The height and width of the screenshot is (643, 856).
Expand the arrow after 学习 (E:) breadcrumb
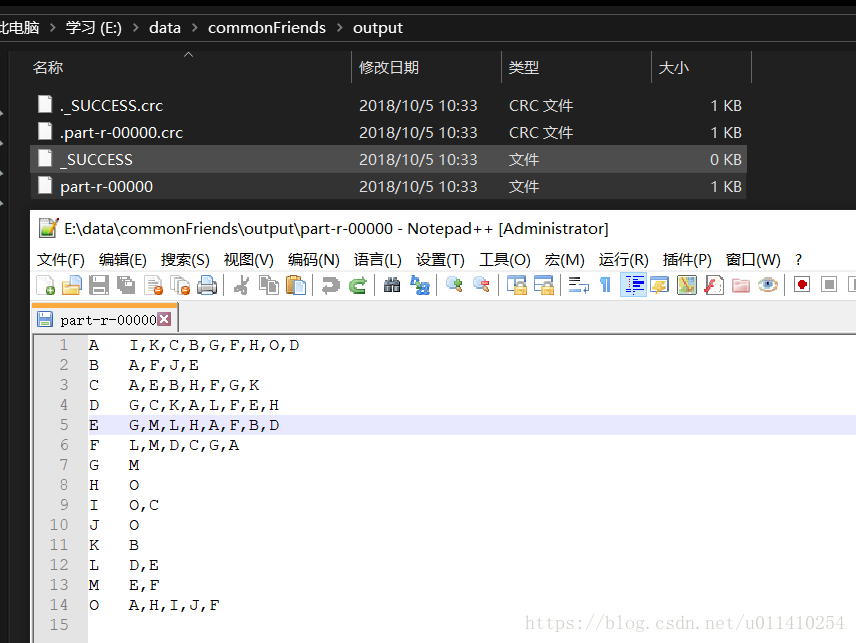coord(135,27)
